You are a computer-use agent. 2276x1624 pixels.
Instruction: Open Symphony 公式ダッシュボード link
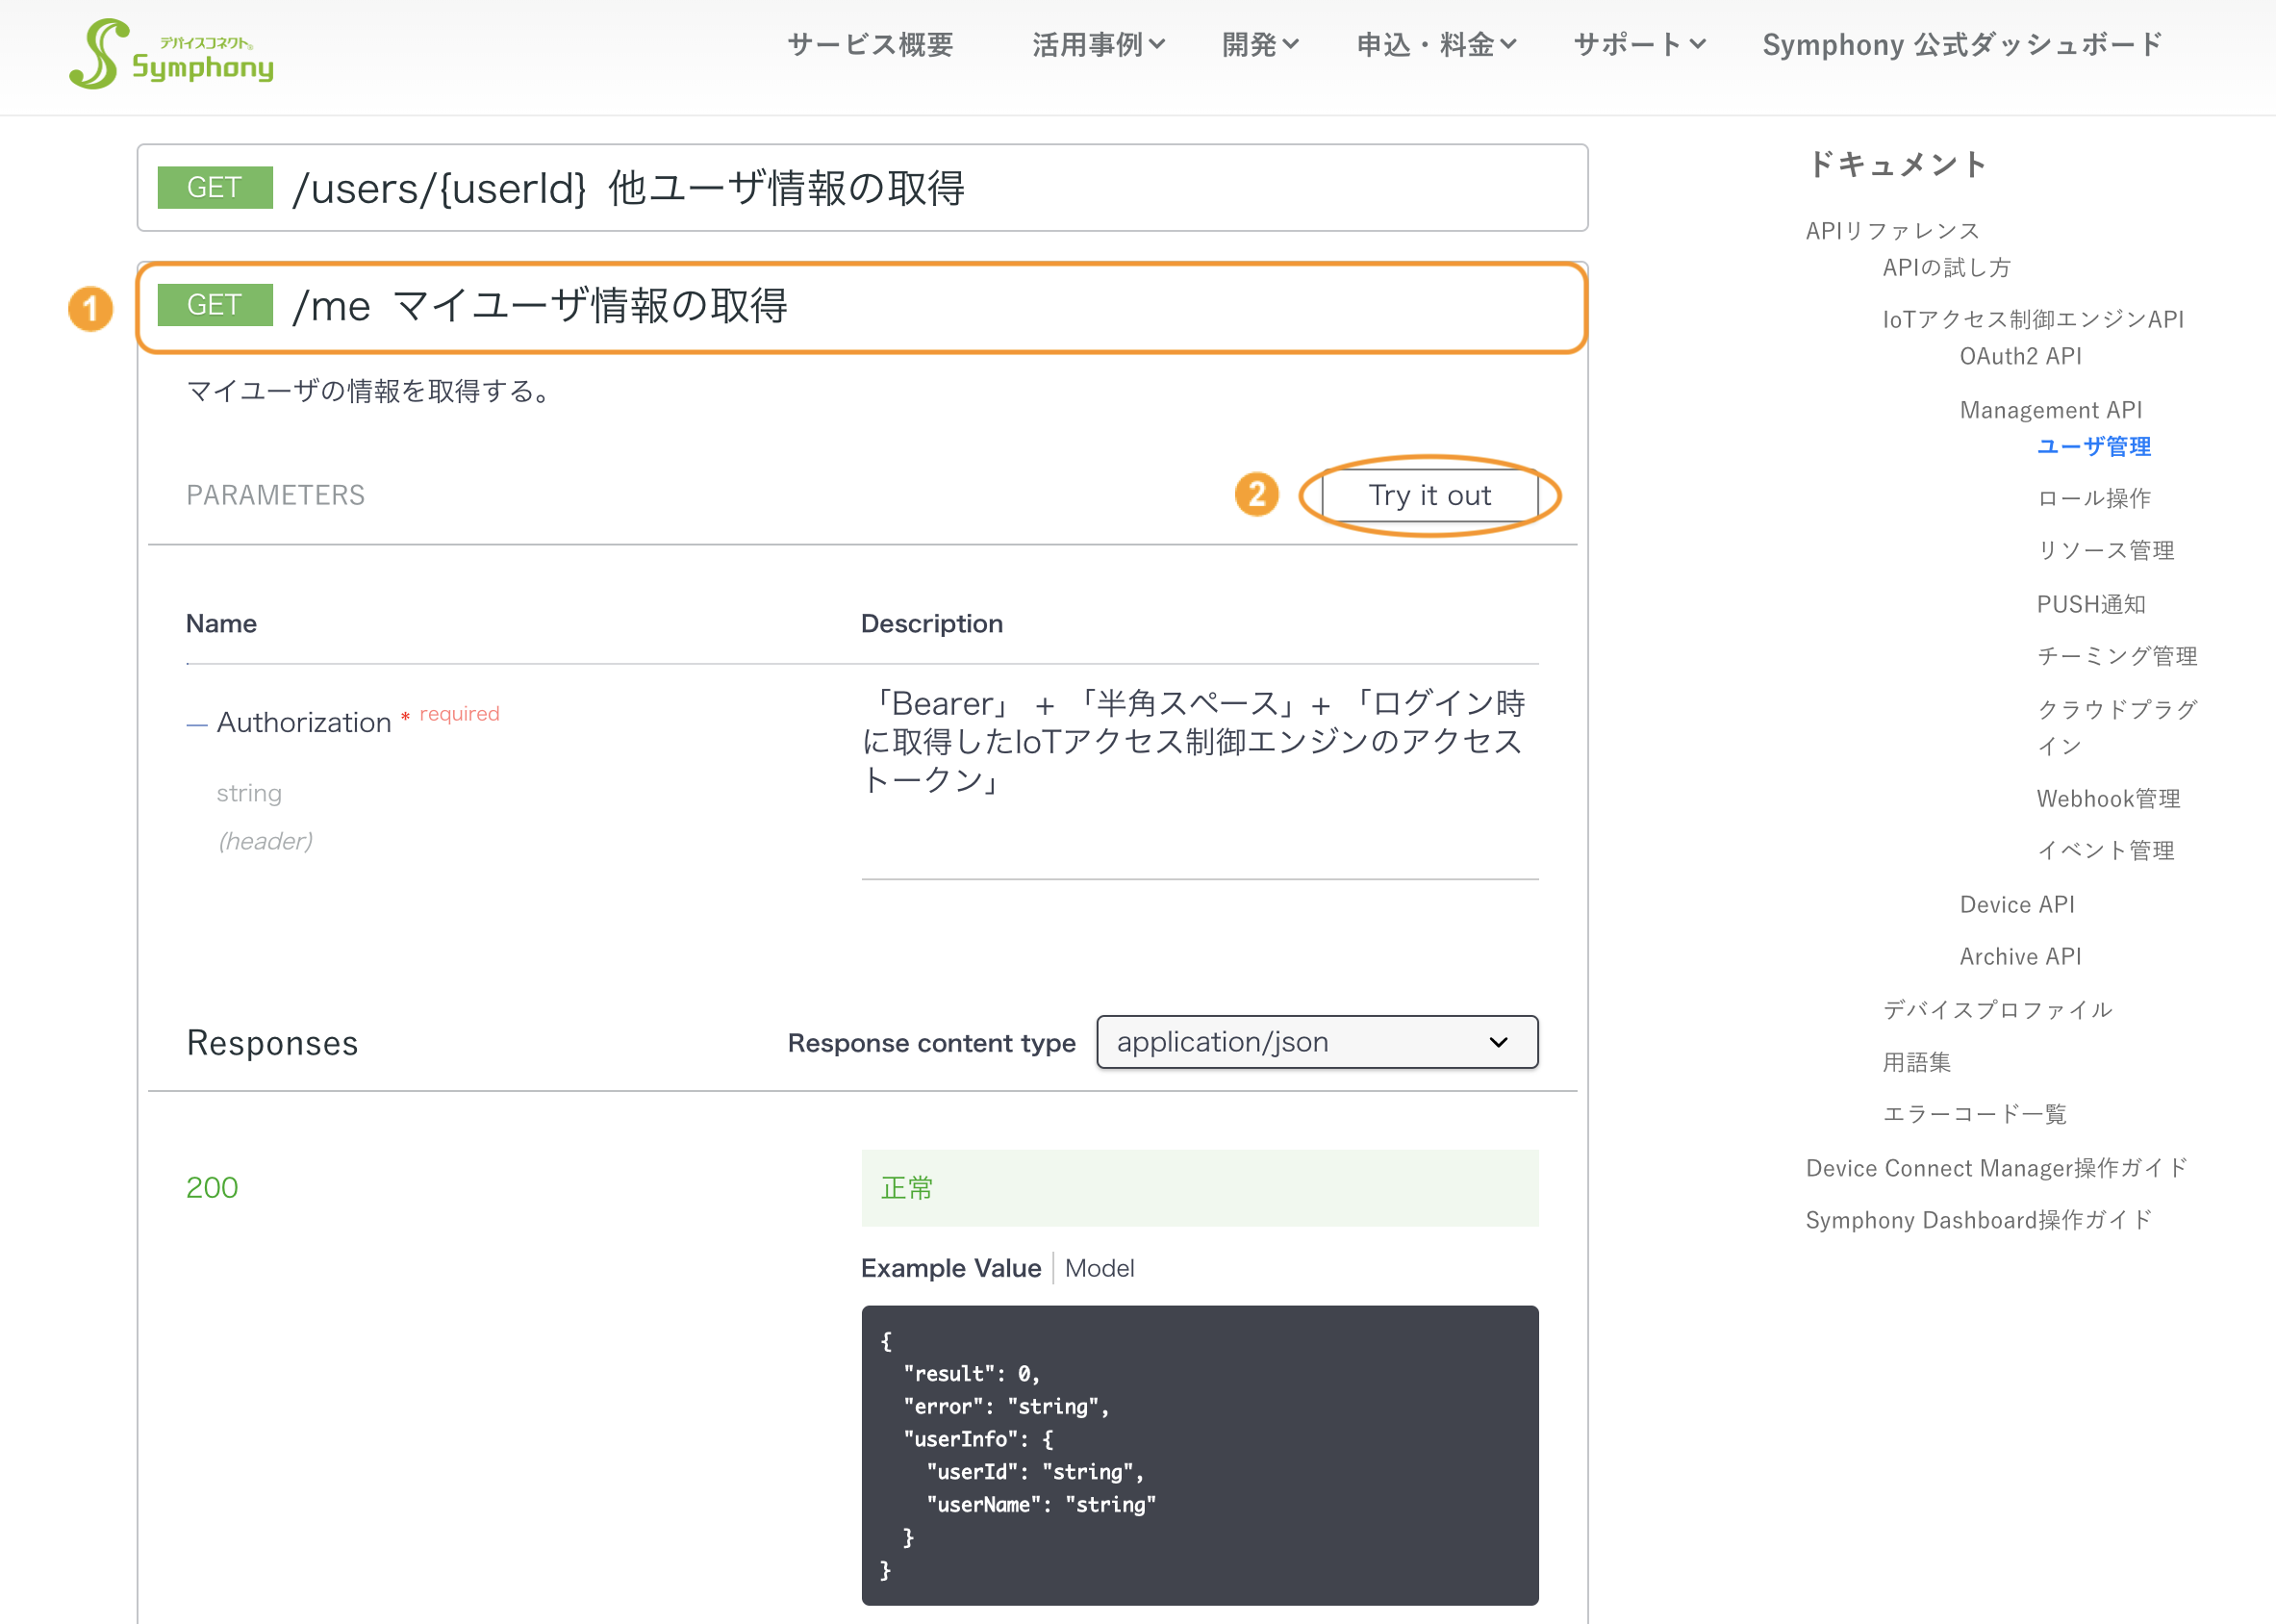1962,45
